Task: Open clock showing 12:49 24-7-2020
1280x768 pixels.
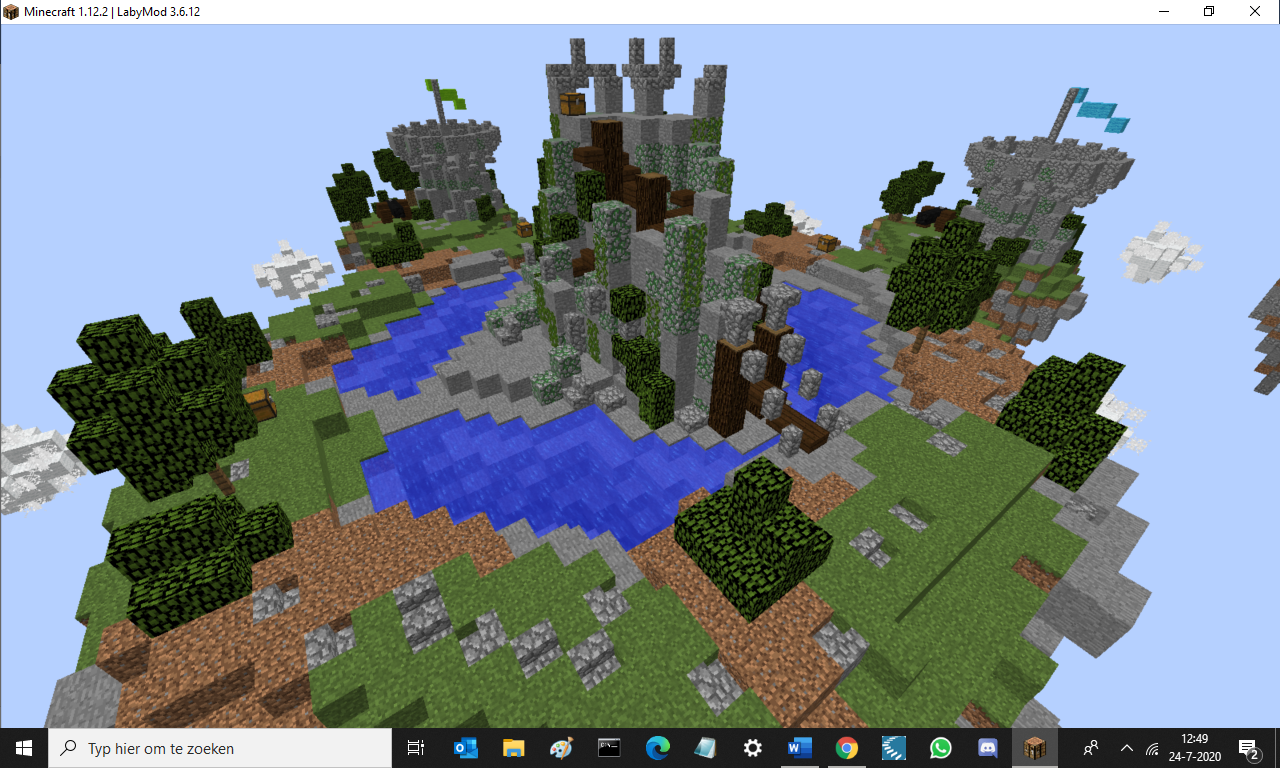Action: 1194,748
